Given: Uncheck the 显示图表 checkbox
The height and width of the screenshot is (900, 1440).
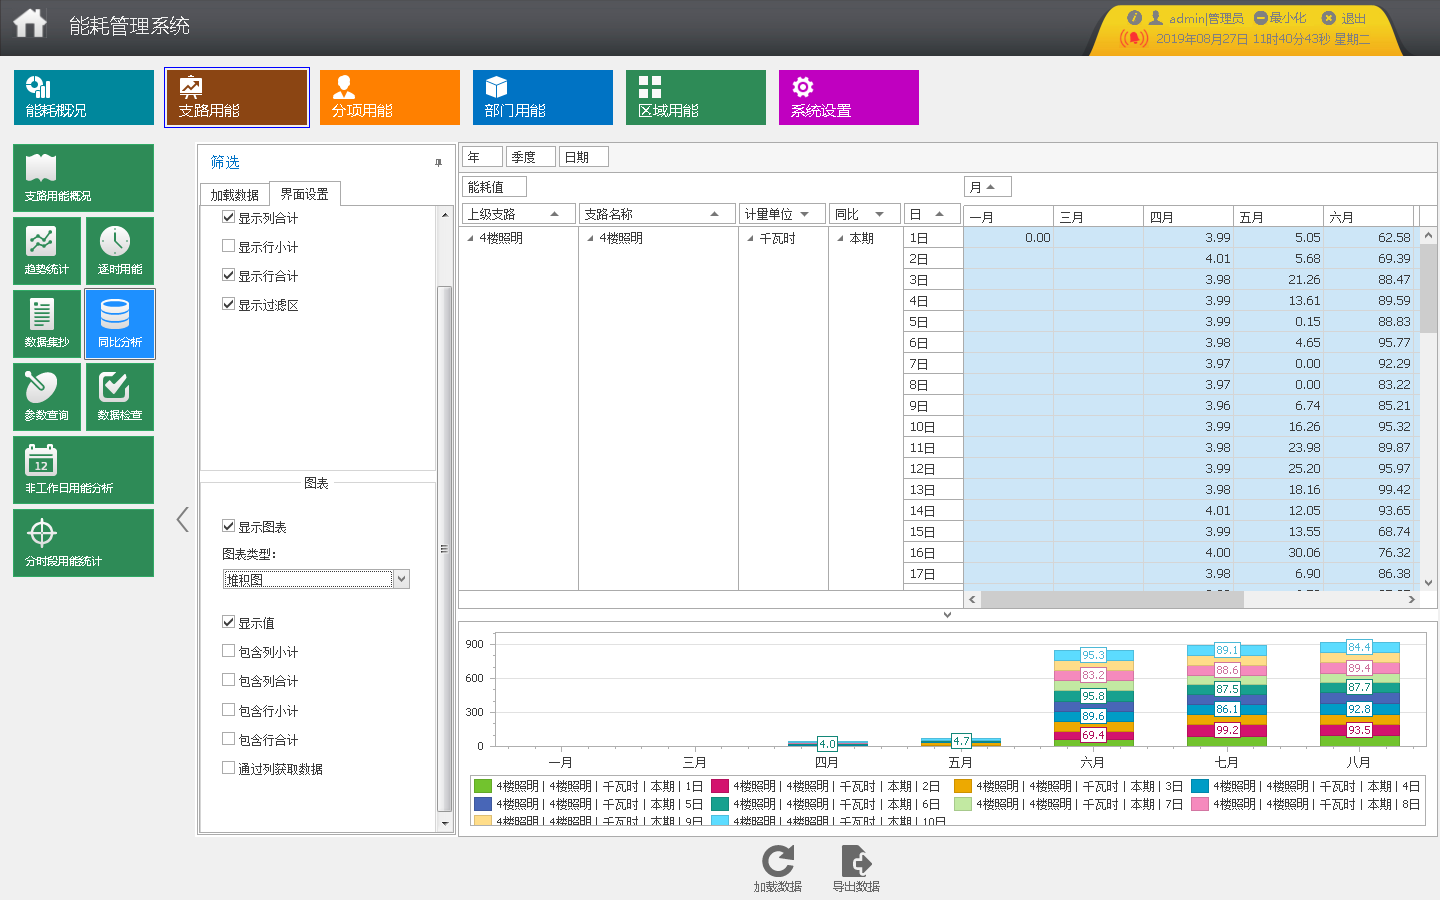Looking at the screenshot, I should point(229,526).
